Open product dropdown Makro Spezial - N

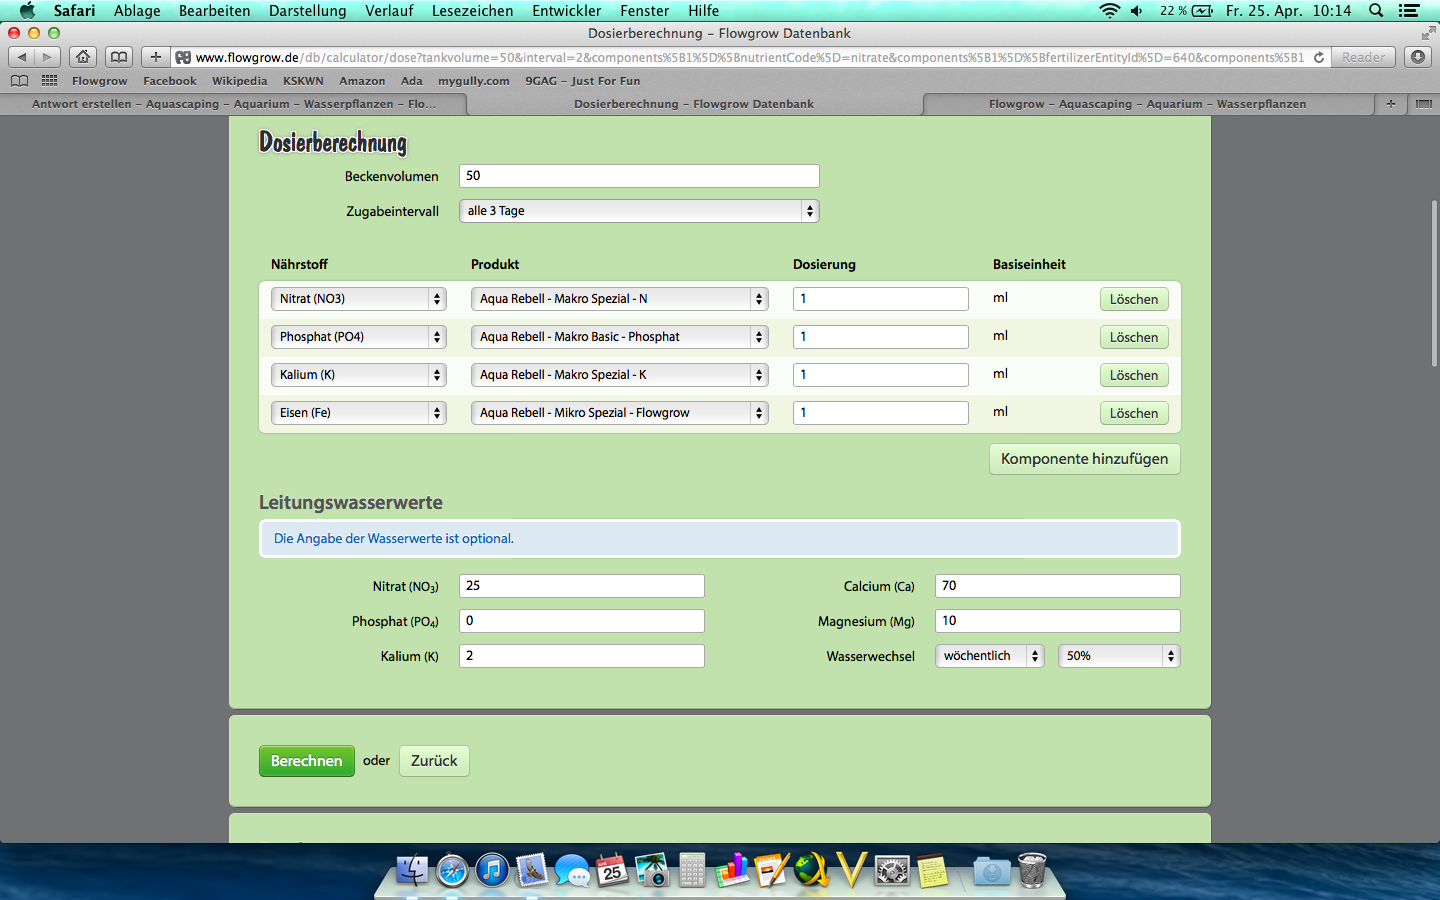pyautogui.click(x=619, y=299)
